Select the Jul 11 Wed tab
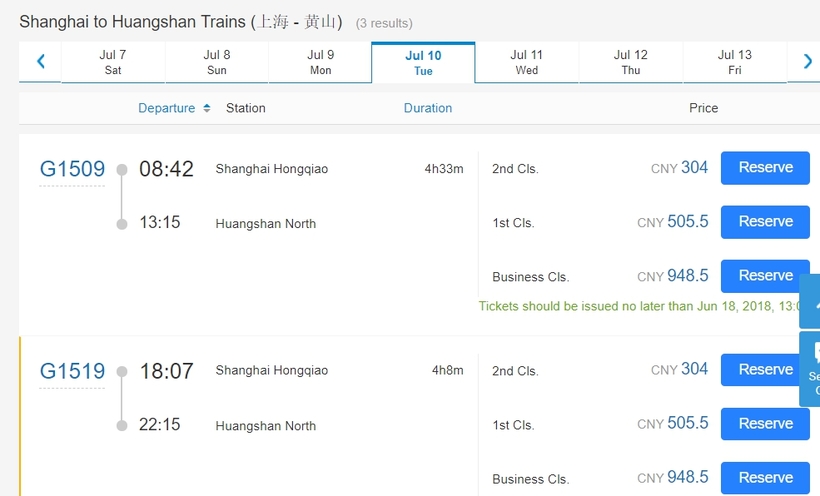Image resolution: width=820 pixels, height=496 pixels. tap(527, 62)
